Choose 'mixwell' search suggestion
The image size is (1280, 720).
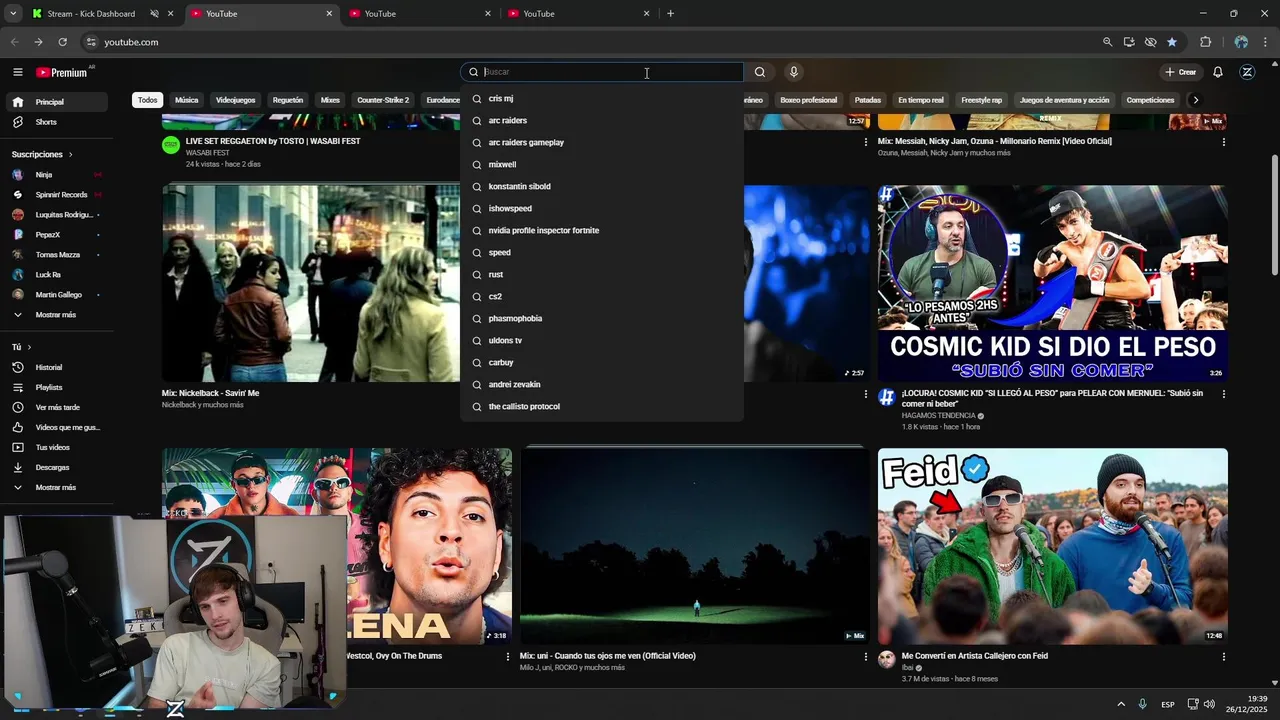(x=602, y=165)
